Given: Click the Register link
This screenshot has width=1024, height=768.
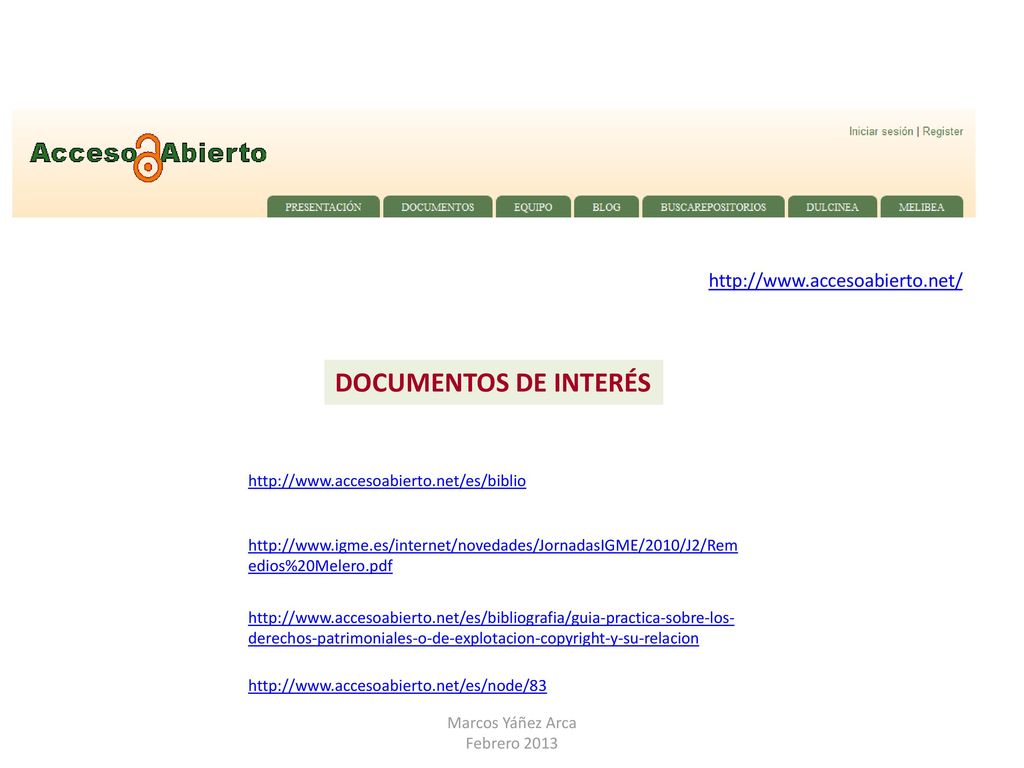Looking at the screenshot, I should 942,131.
